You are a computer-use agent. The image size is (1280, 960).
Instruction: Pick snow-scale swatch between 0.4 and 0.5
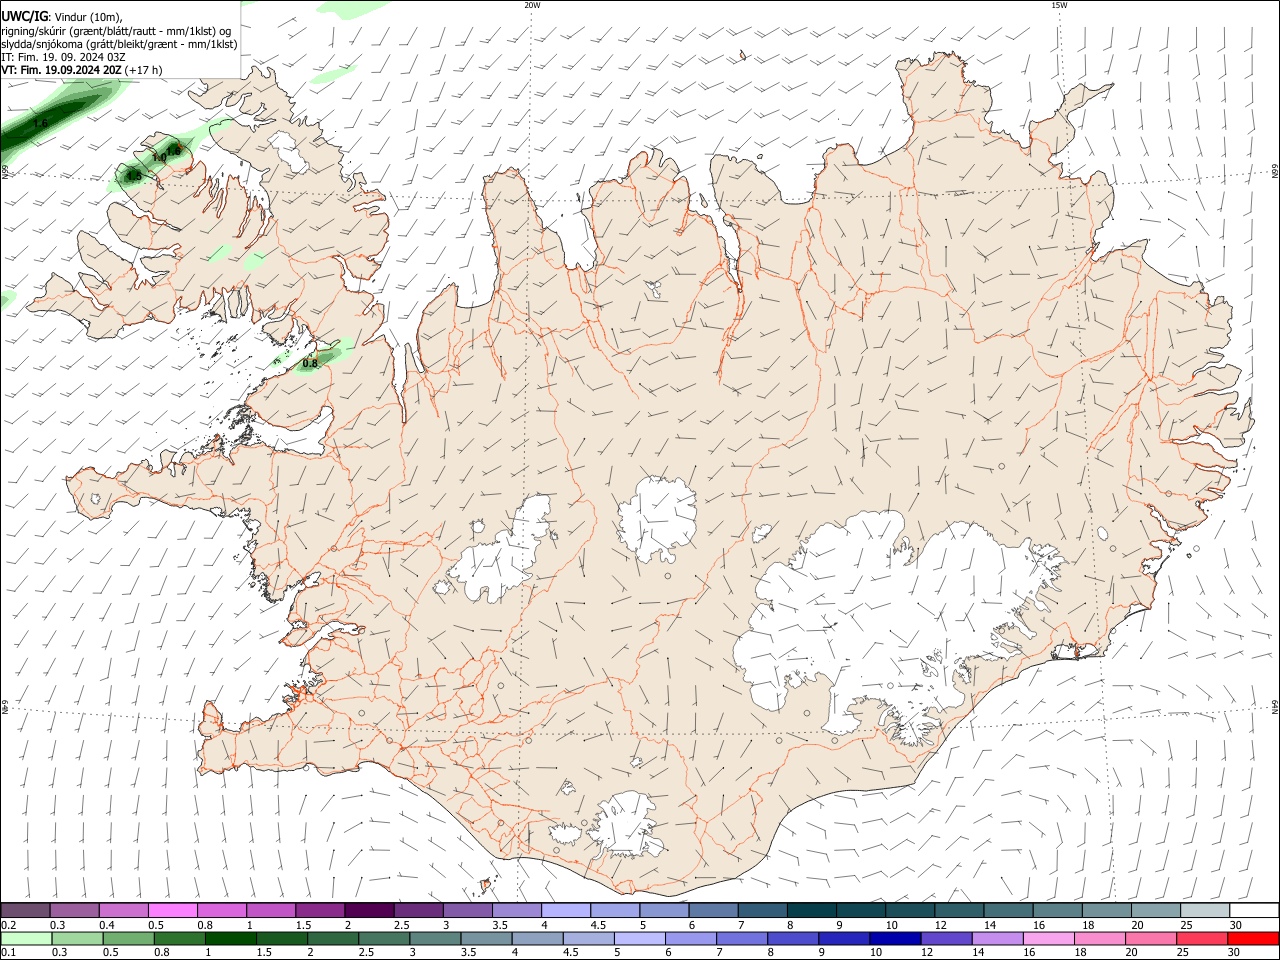coord(124,911)
